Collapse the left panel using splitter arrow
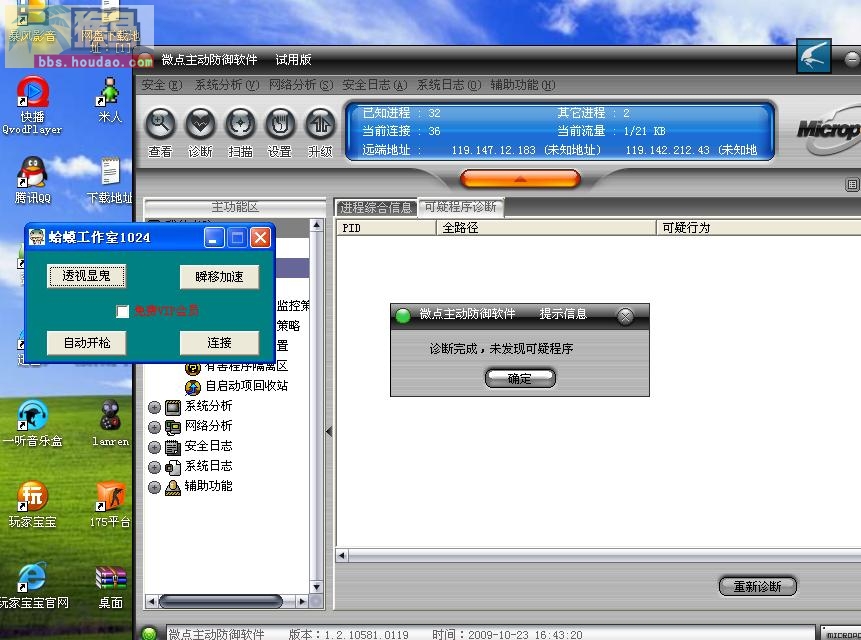 coord(329,431)
